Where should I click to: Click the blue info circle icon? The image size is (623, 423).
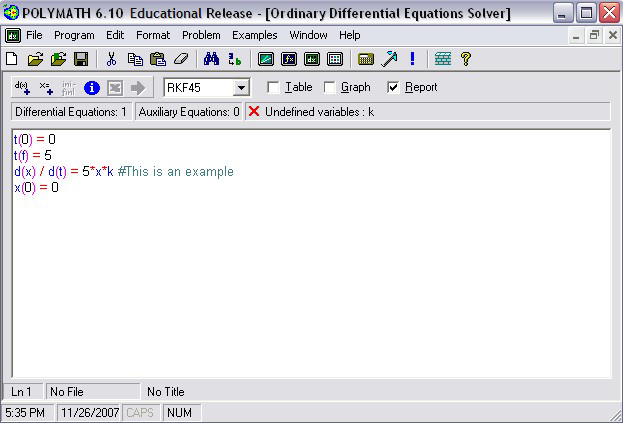[x=92, y=87]
